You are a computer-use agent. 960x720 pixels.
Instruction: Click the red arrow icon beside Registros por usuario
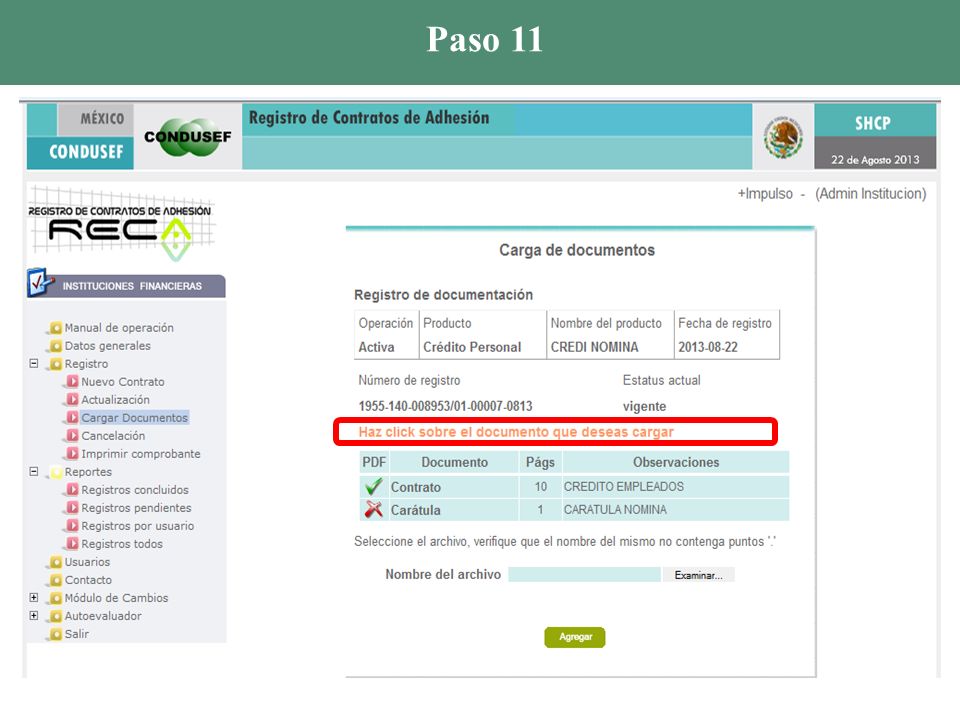tap(72, 526)
